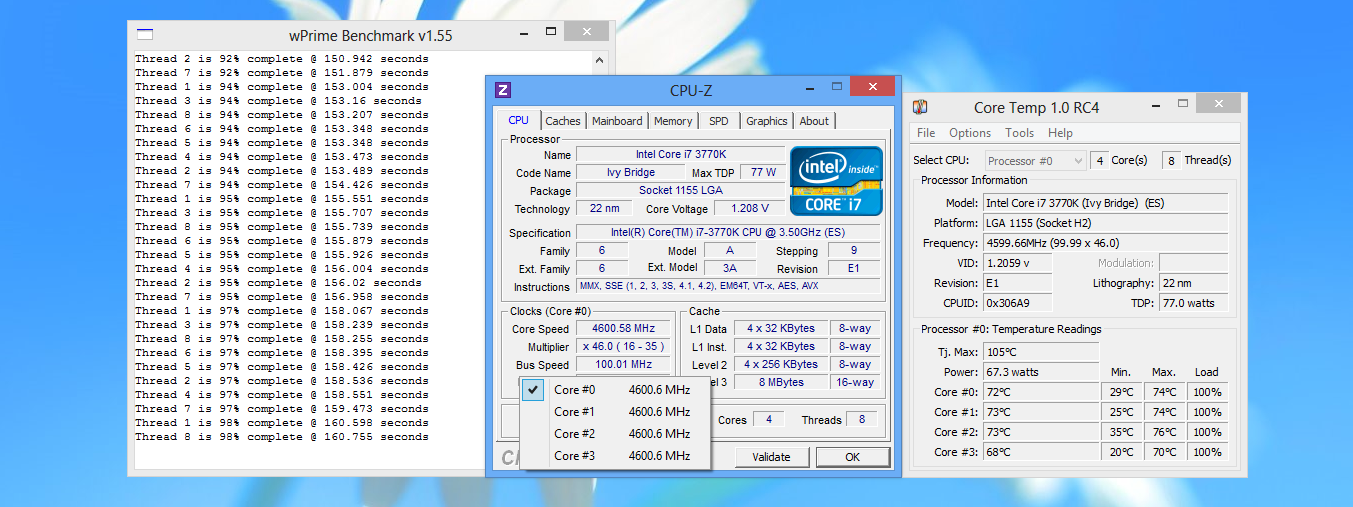Click the CPUID value 0x306A9
This screenshot has height=507, width=1353.
click(x=1018, y=303)
